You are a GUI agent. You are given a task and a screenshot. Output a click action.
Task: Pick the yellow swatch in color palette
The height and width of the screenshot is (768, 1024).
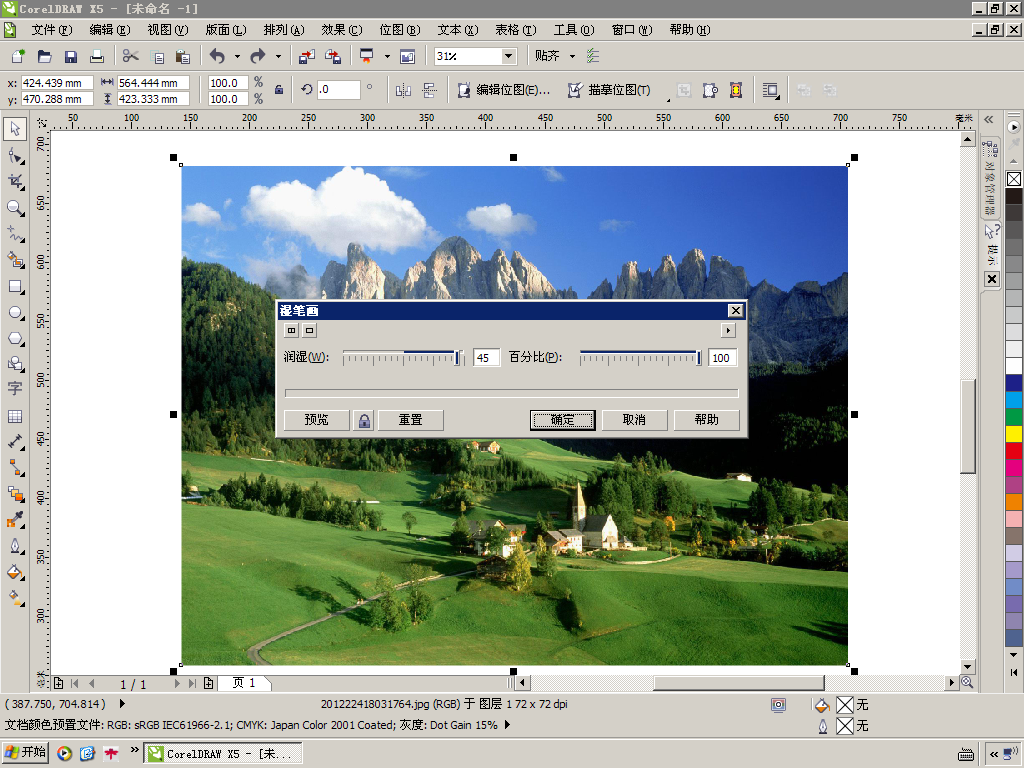(1014, 434)
